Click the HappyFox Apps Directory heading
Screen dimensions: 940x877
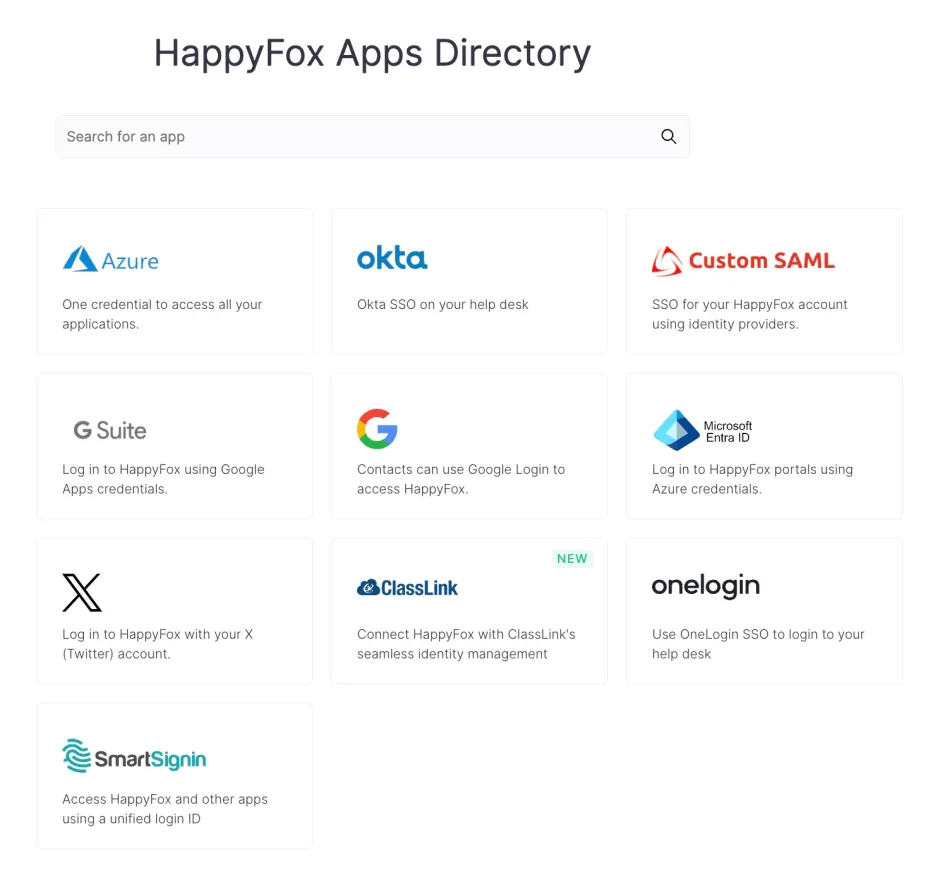[x=372, y=53]
